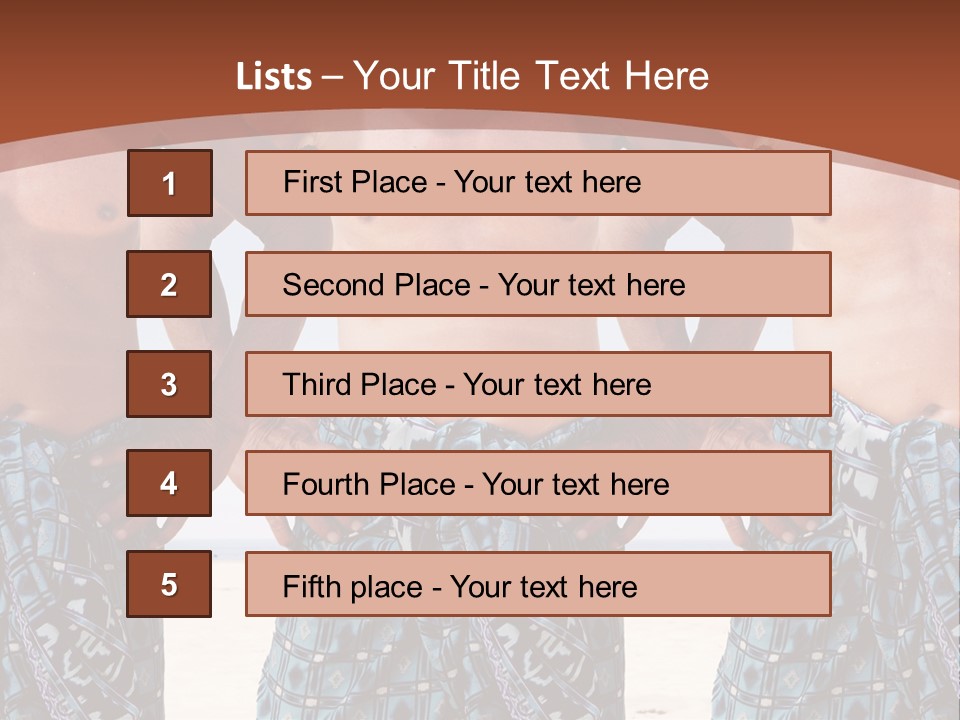Select the number 3 box
Image resolution: width=960 pixels, height=720 pixels.
point(169,384)
